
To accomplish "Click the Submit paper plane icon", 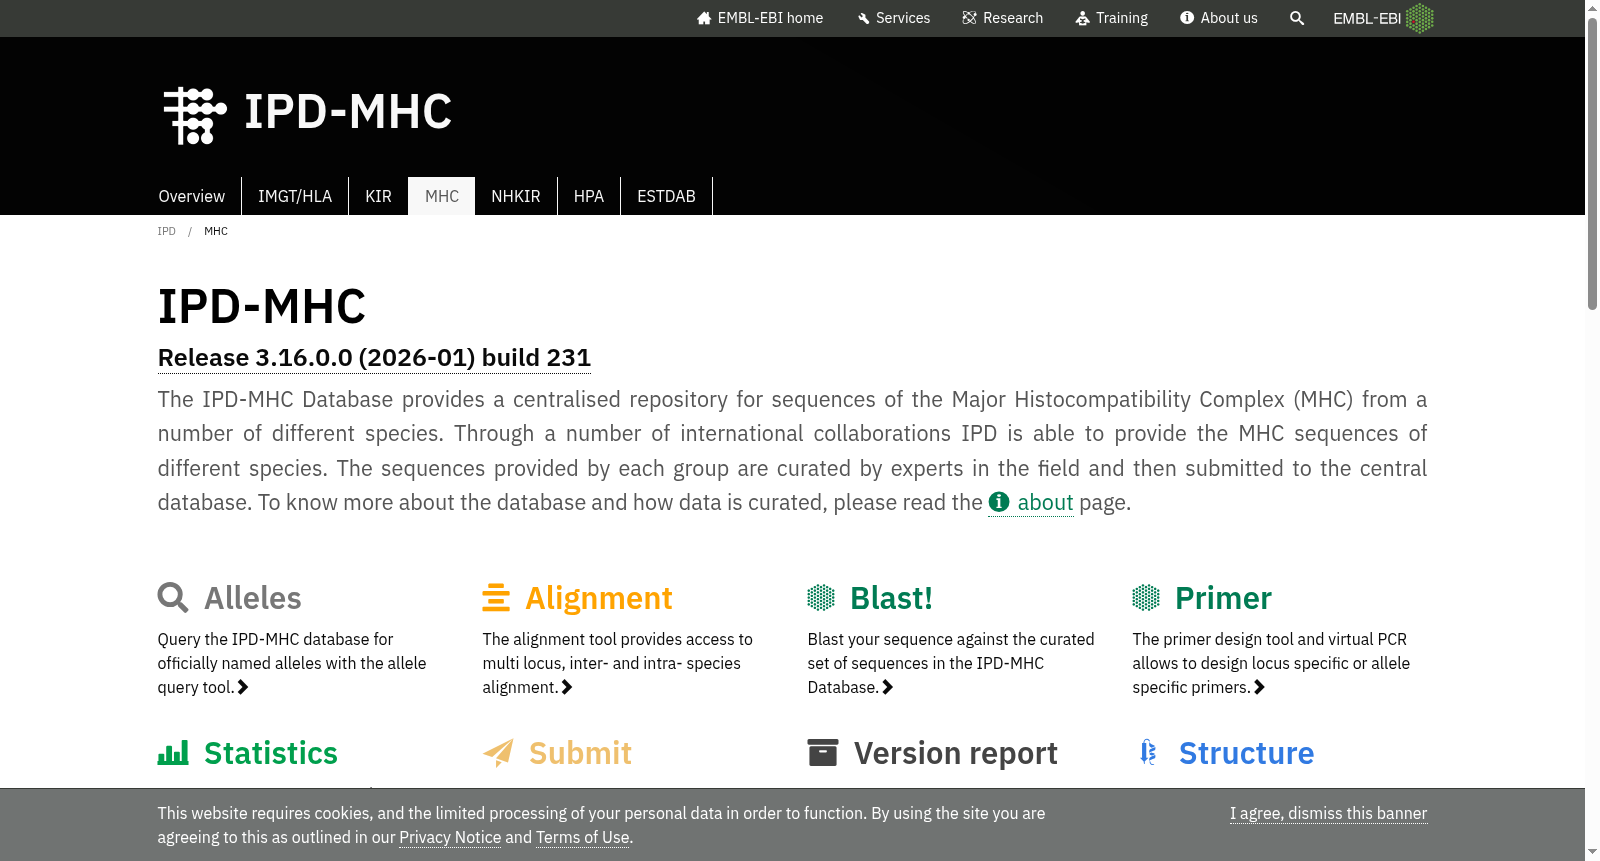I will 498,752.
